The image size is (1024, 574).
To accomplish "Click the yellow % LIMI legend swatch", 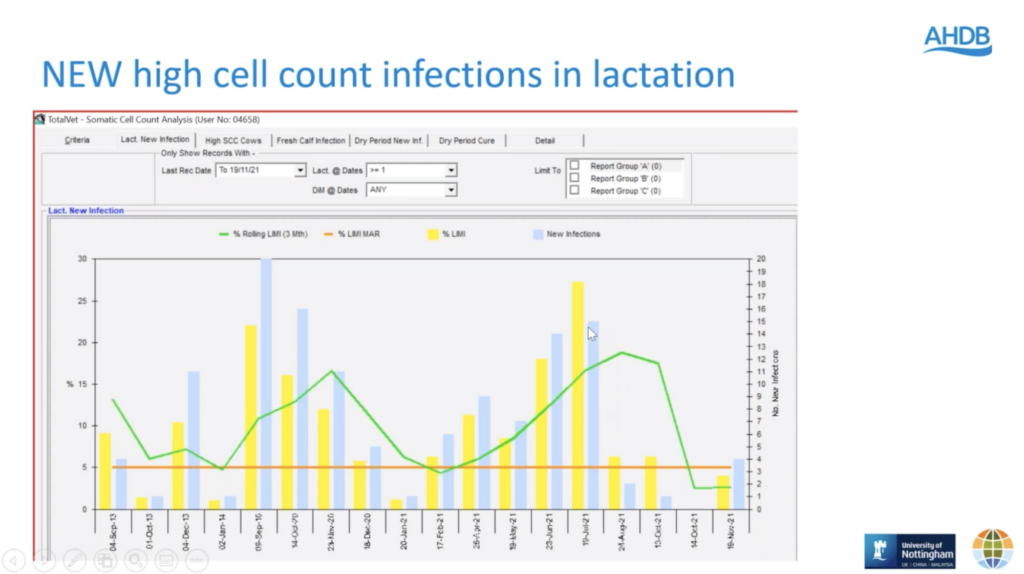I will pos(432,234).
